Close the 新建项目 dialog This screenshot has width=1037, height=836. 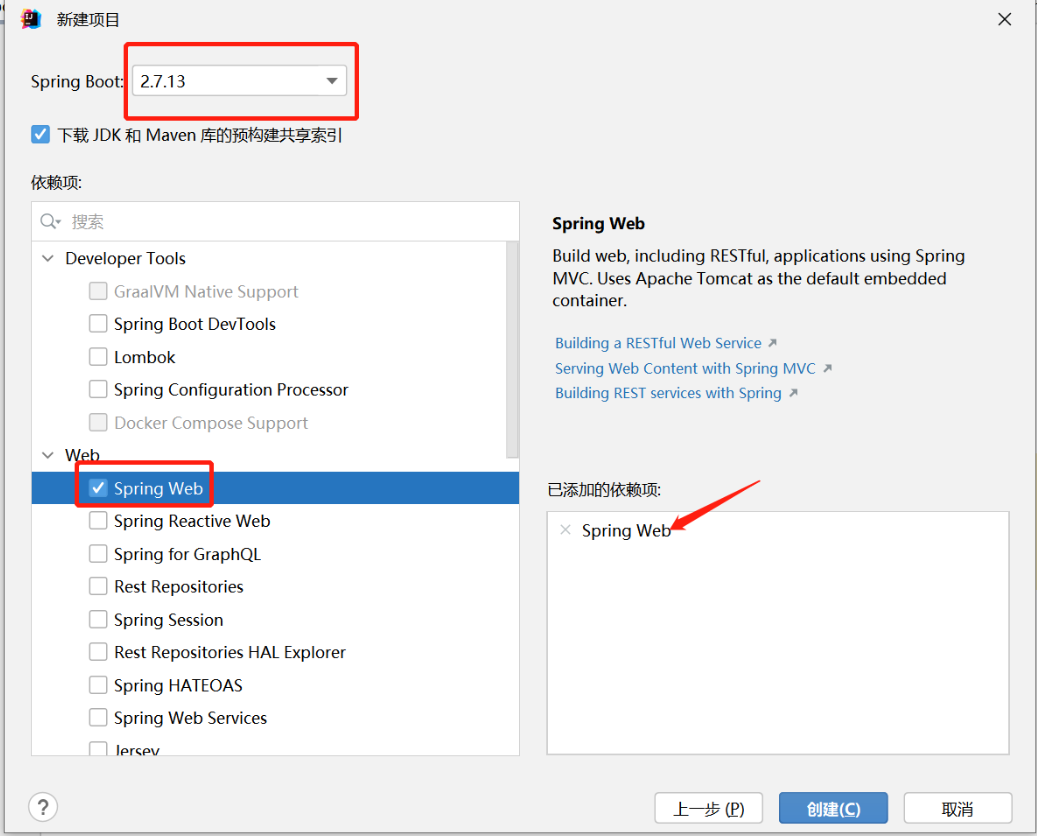tap(1005, 19)
